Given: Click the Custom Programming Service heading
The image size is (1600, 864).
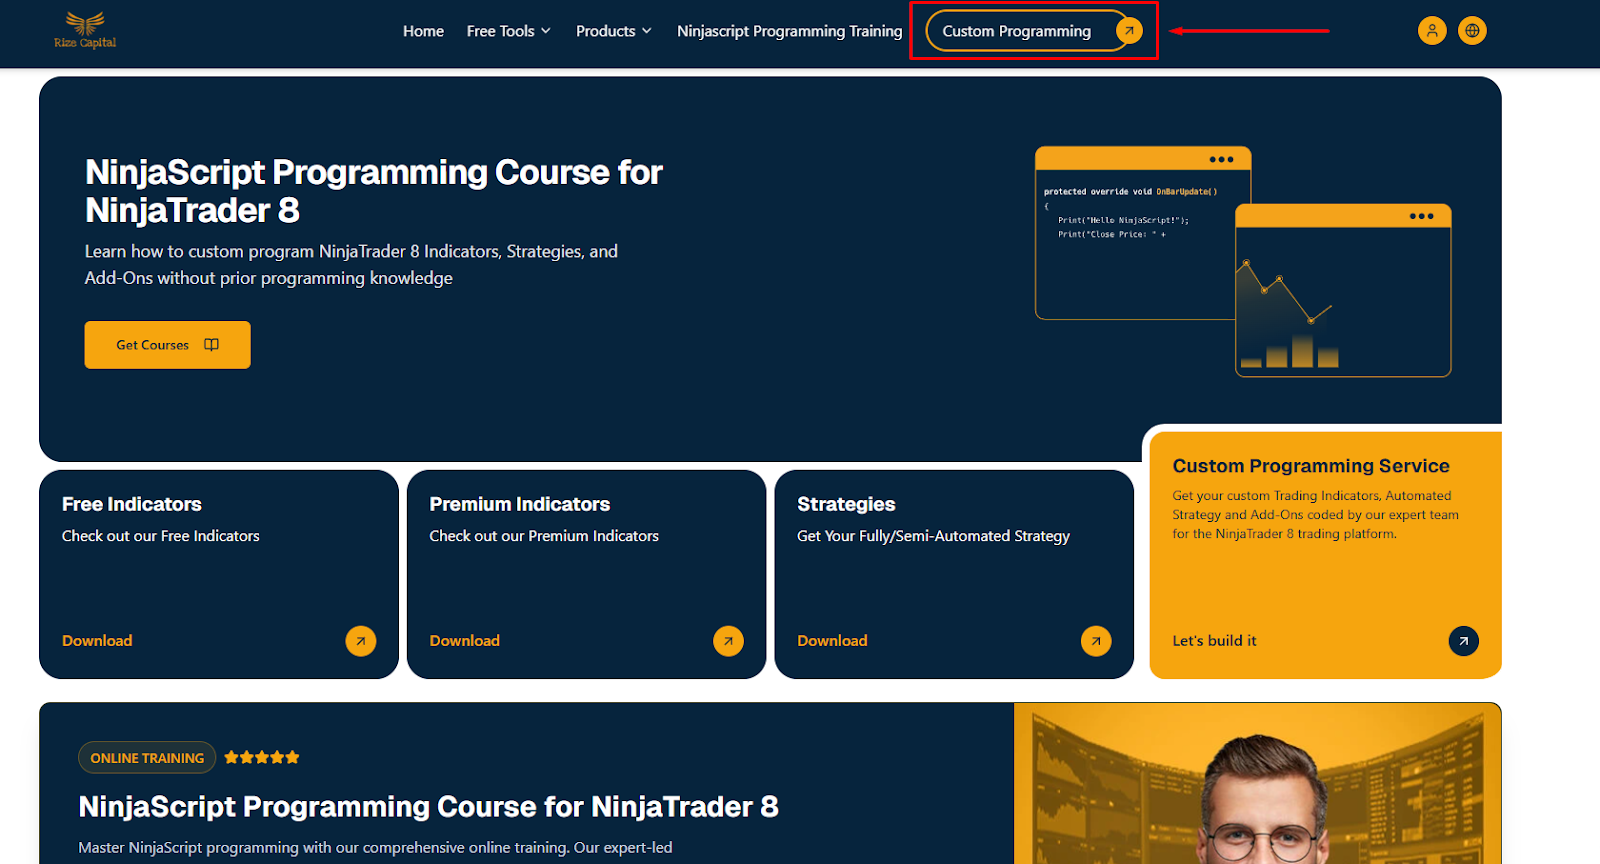Looking at the screenshot, I should point(1311,466).
